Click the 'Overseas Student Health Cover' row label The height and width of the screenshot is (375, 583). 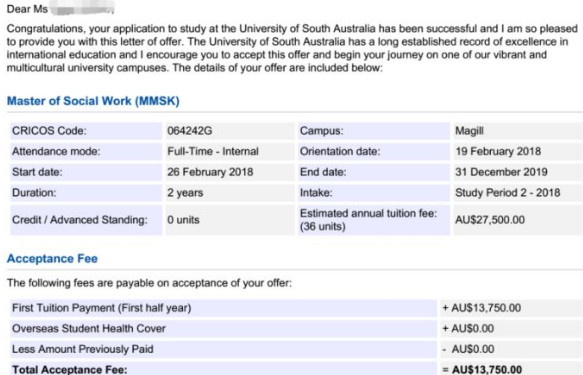88,329
